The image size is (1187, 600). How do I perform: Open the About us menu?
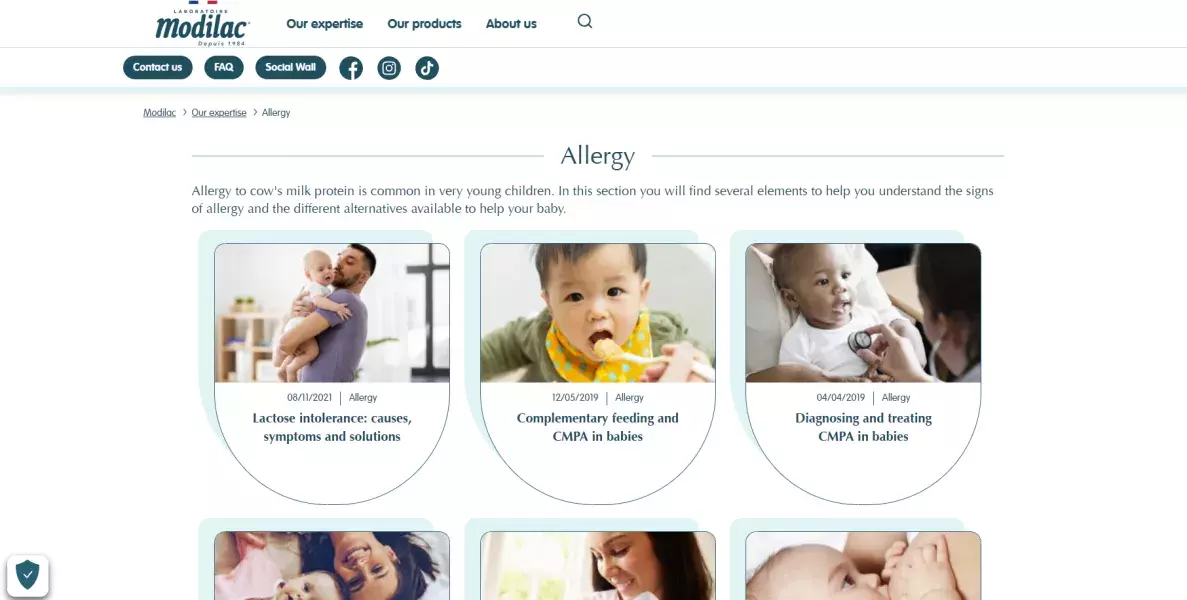coord(511,23)
